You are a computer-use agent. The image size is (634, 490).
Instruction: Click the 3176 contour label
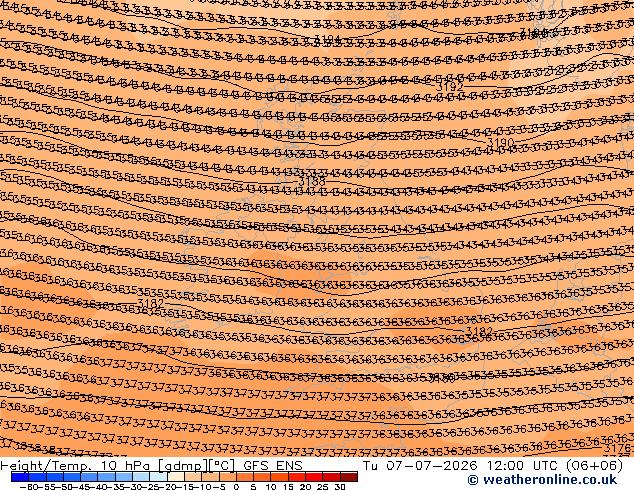pyautogui.click(x=618, y=448)
